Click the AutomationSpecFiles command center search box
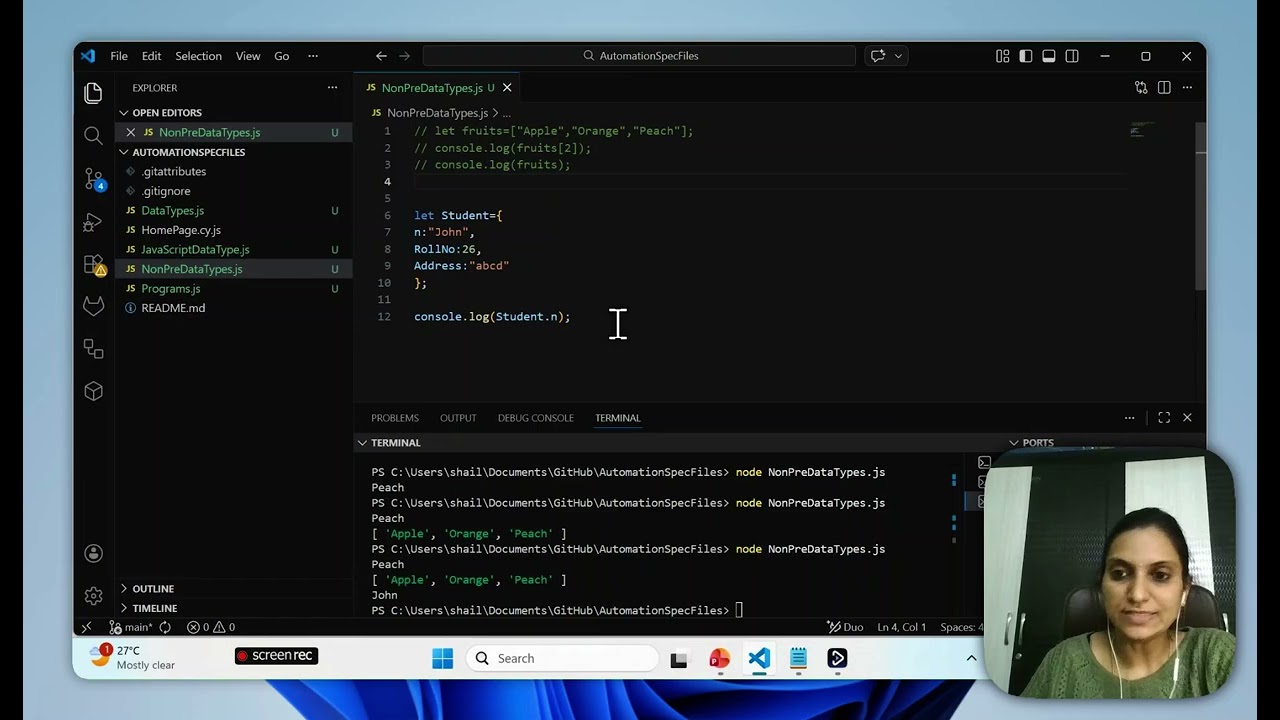The height and width of the screenshot is (720, 1280). click(x=640, y=56)
